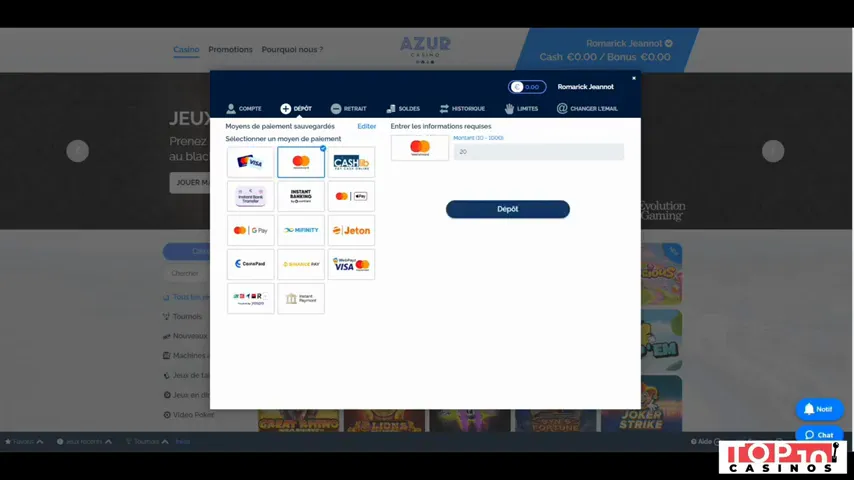This screenshot has width=854, height=480.
Task: Pick Instant Bank Transfer payment option
Action: [251, 196]
